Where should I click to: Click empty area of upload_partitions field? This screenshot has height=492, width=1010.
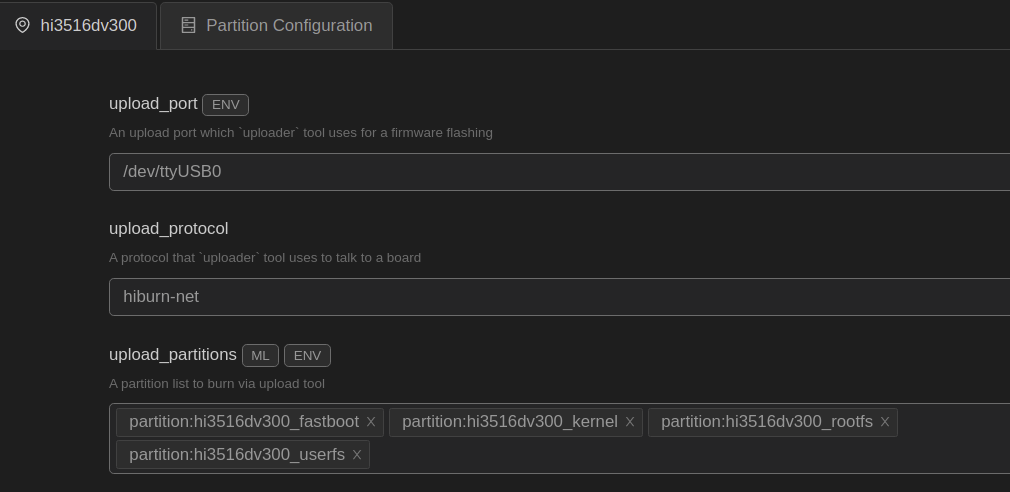tap(680, 455)
